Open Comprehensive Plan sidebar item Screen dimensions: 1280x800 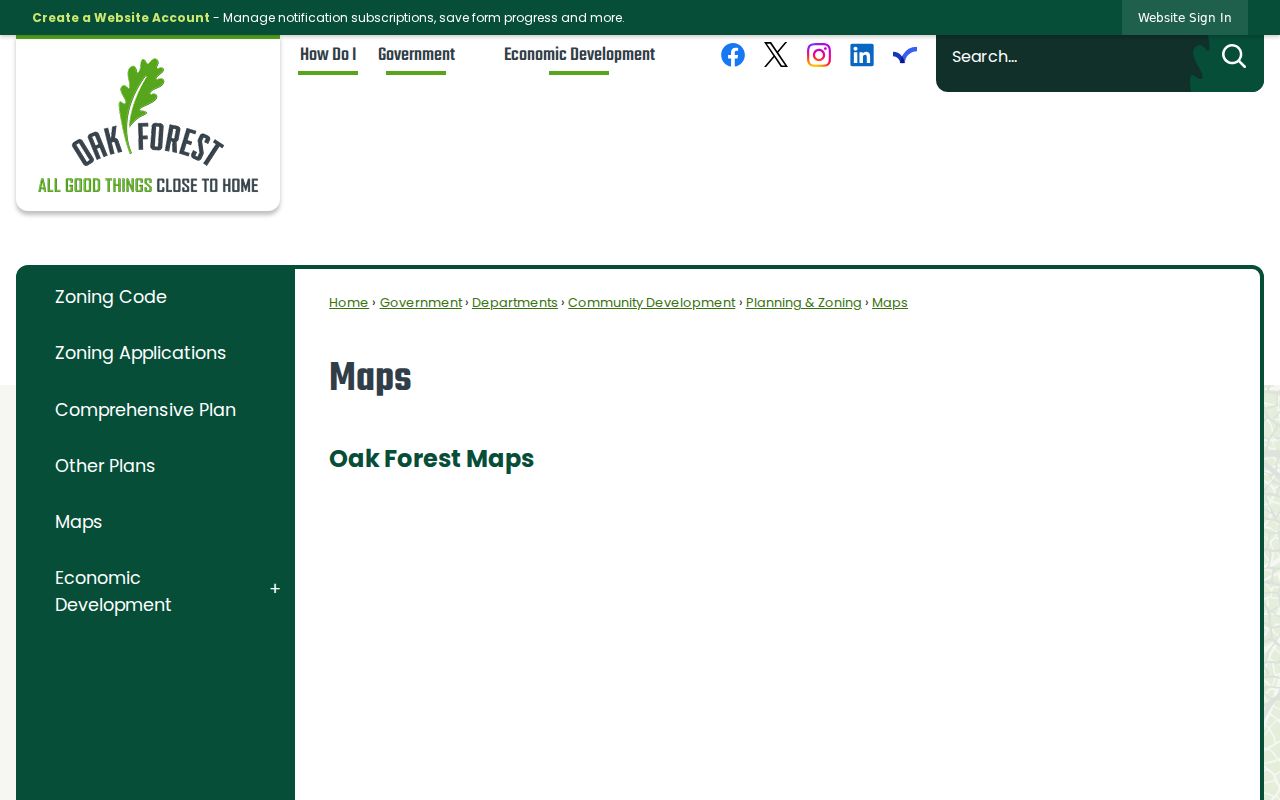pos(146,410)
